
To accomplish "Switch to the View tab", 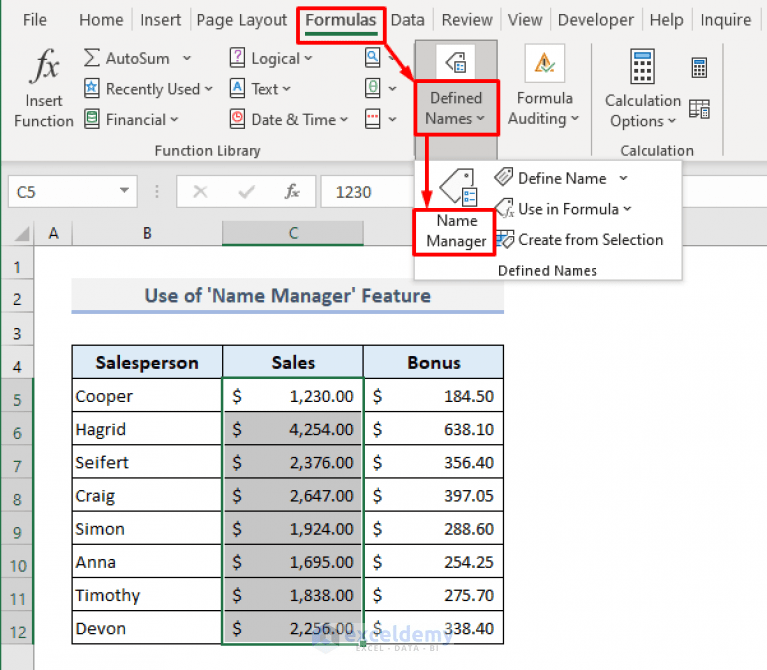I will [525, 20].
